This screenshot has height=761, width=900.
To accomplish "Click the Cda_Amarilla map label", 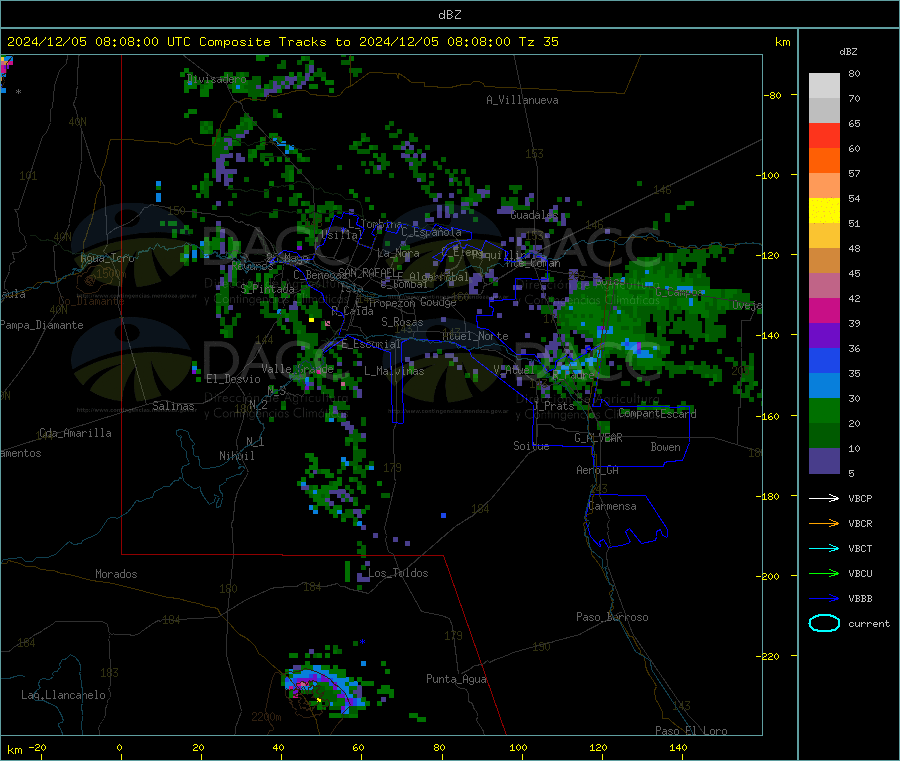I will (75, 433).
